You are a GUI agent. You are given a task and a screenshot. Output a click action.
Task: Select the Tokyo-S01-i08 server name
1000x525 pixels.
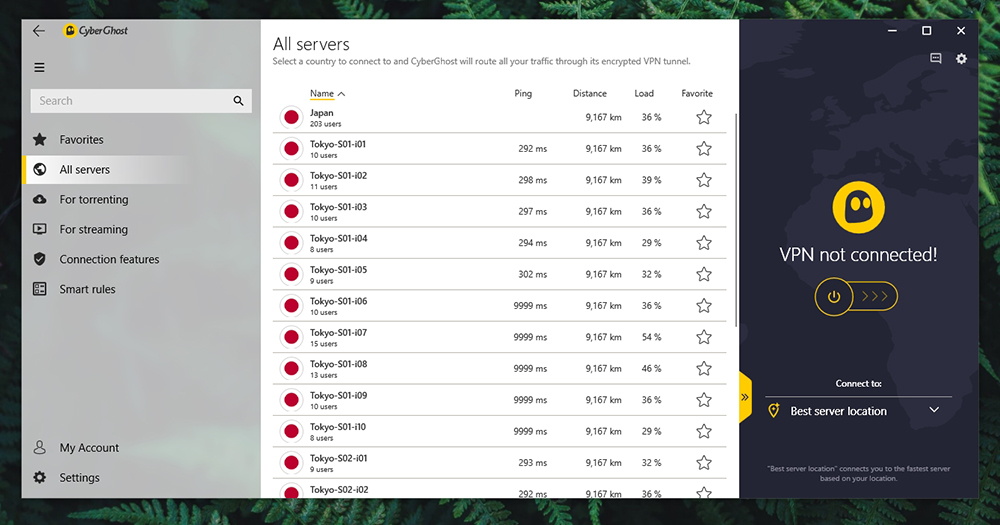point(339,364)
